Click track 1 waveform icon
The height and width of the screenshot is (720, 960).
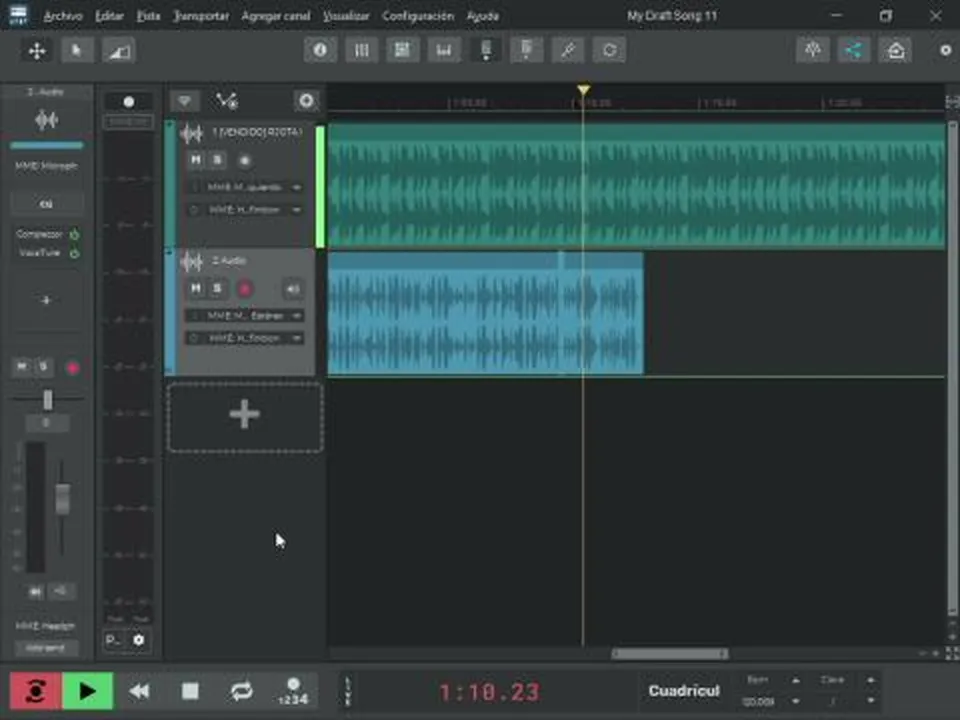(x=192, y=133)
